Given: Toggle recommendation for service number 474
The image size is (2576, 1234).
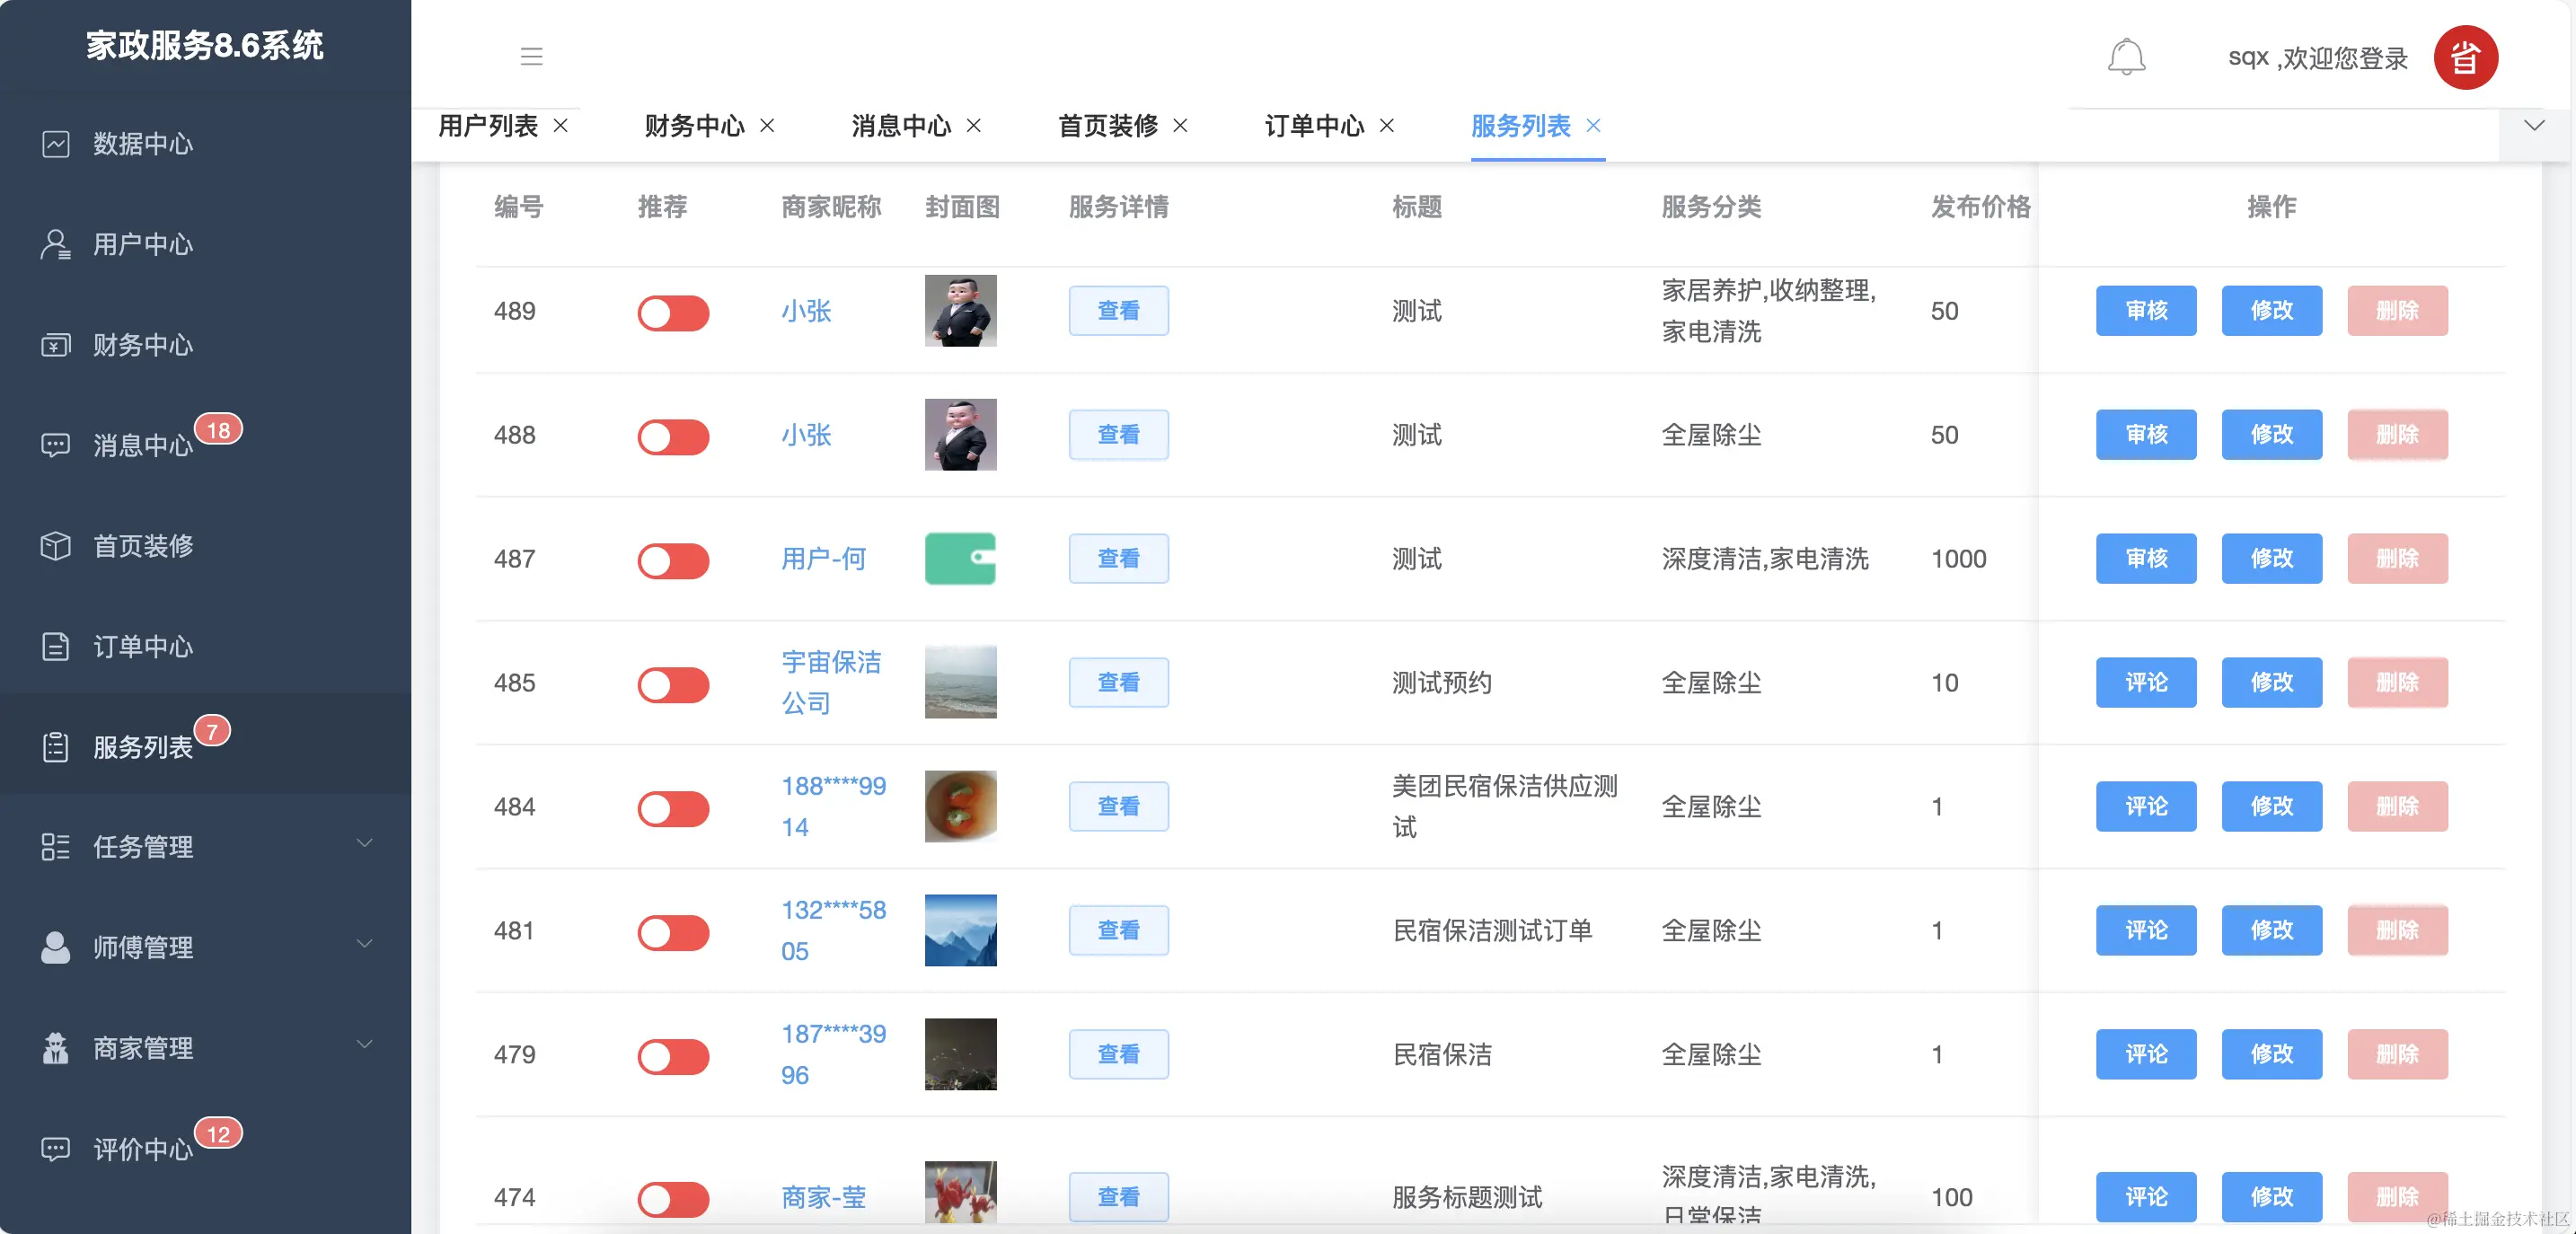Looking at the screenshot, I should pos(673,1198).
